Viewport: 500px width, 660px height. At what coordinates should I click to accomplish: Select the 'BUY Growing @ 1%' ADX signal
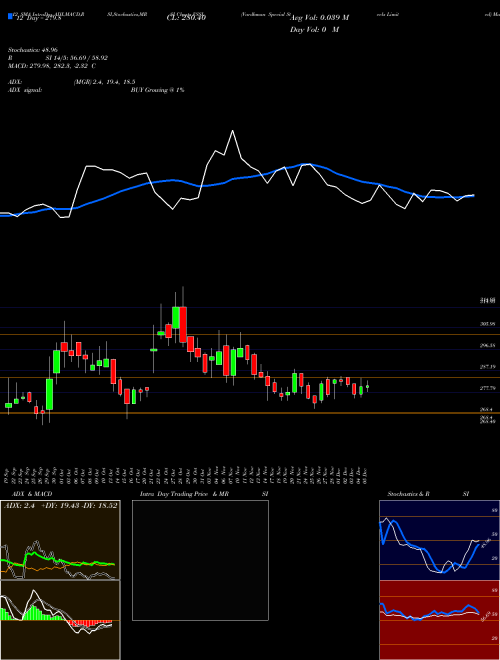(157, 90)
